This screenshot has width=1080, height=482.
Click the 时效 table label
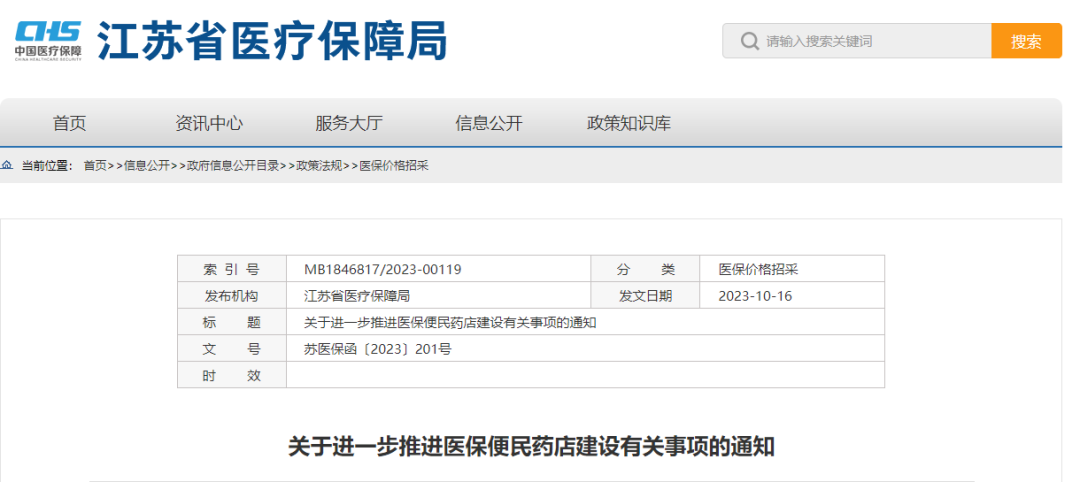(x=231, y=375)
